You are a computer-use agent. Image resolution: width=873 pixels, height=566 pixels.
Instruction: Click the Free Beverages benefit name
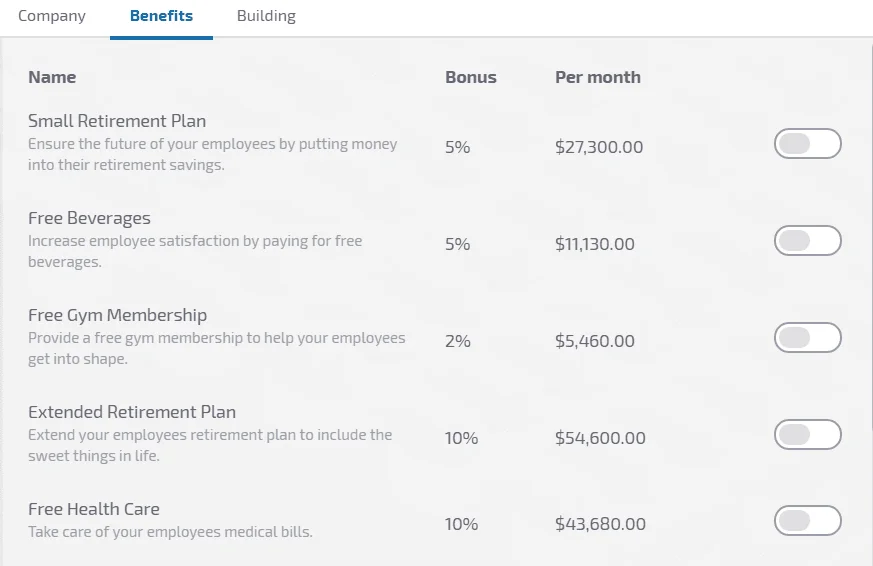(x=89, y=218)
